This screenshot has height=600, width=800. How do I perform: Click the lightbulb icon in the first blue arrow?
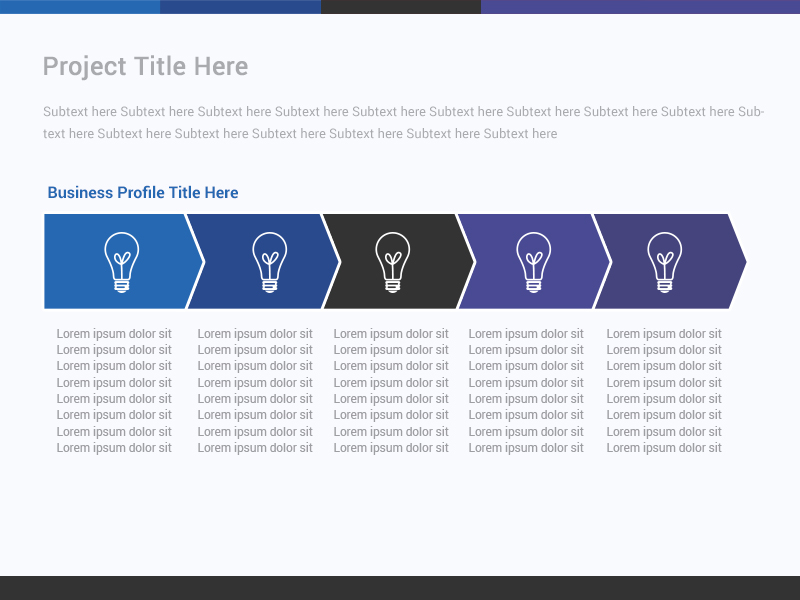tap(121, 261)
